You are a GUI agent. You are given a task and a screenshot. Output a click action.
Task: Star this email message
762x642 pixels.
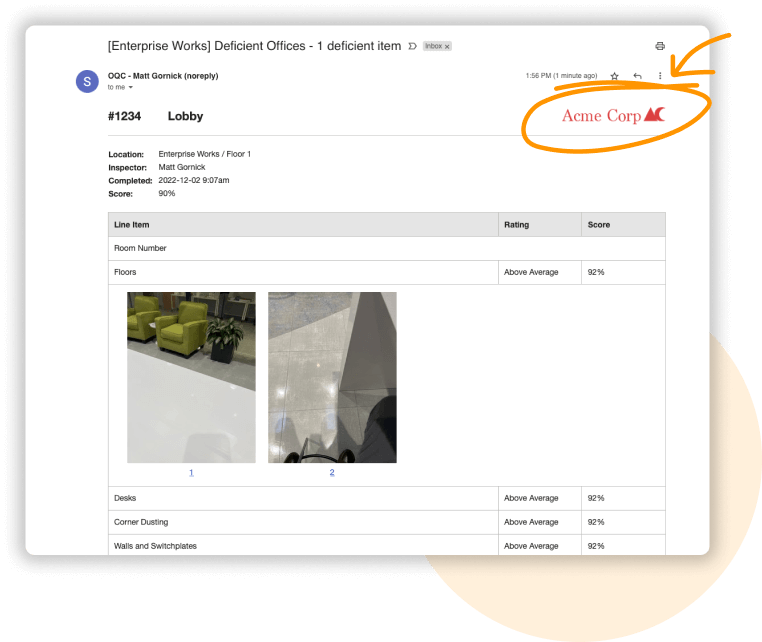[614, 76]
